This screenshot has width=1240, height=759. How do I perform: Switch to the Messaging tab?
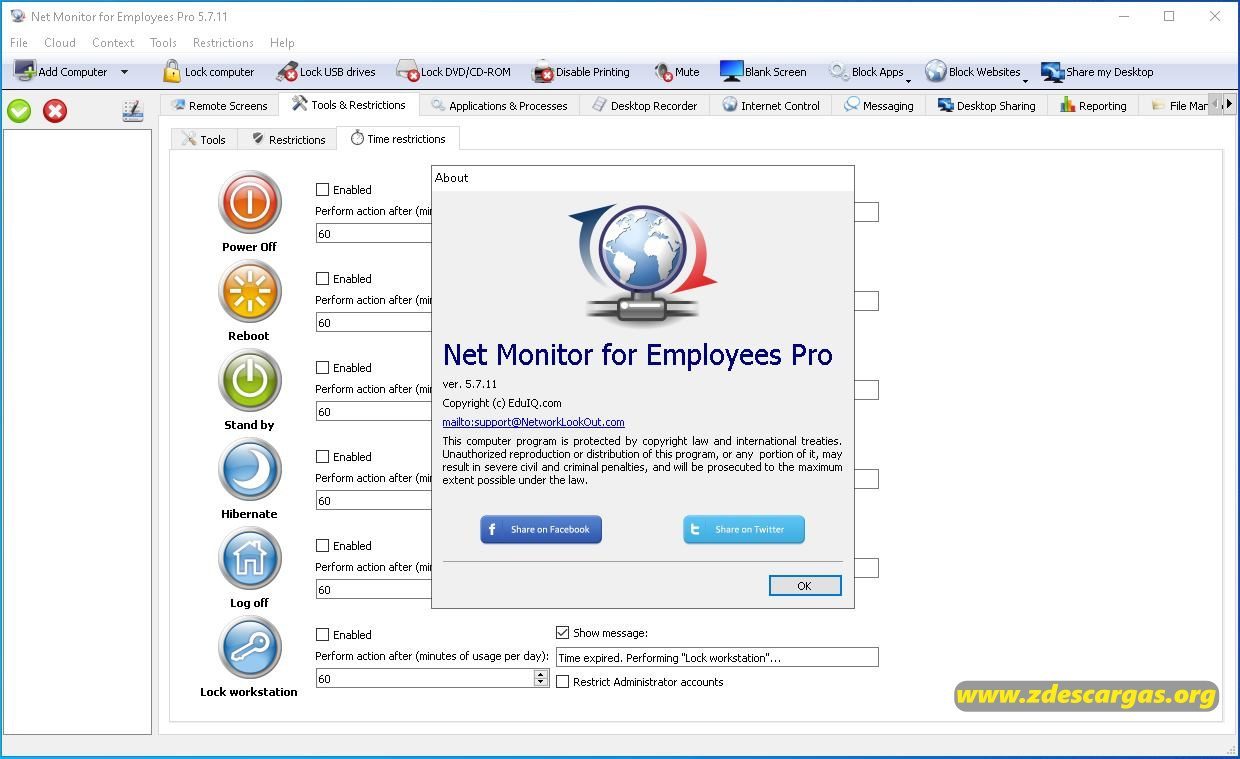click(x=879, y=105)
